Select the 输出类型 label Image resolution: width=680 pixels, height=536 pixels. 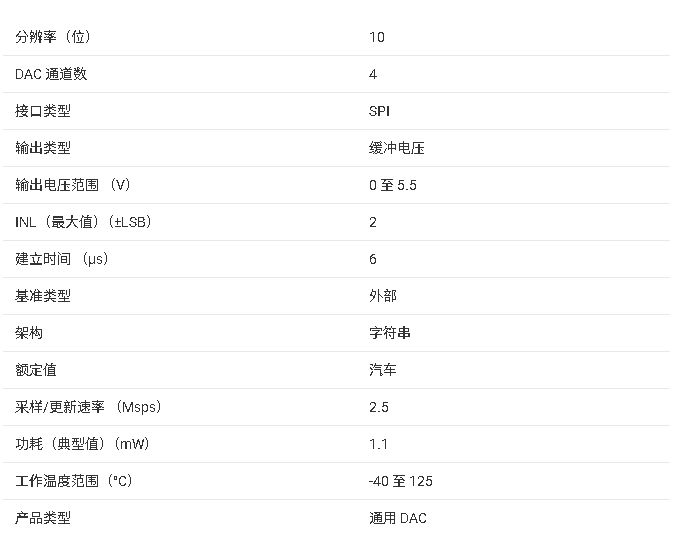(43, 148)
